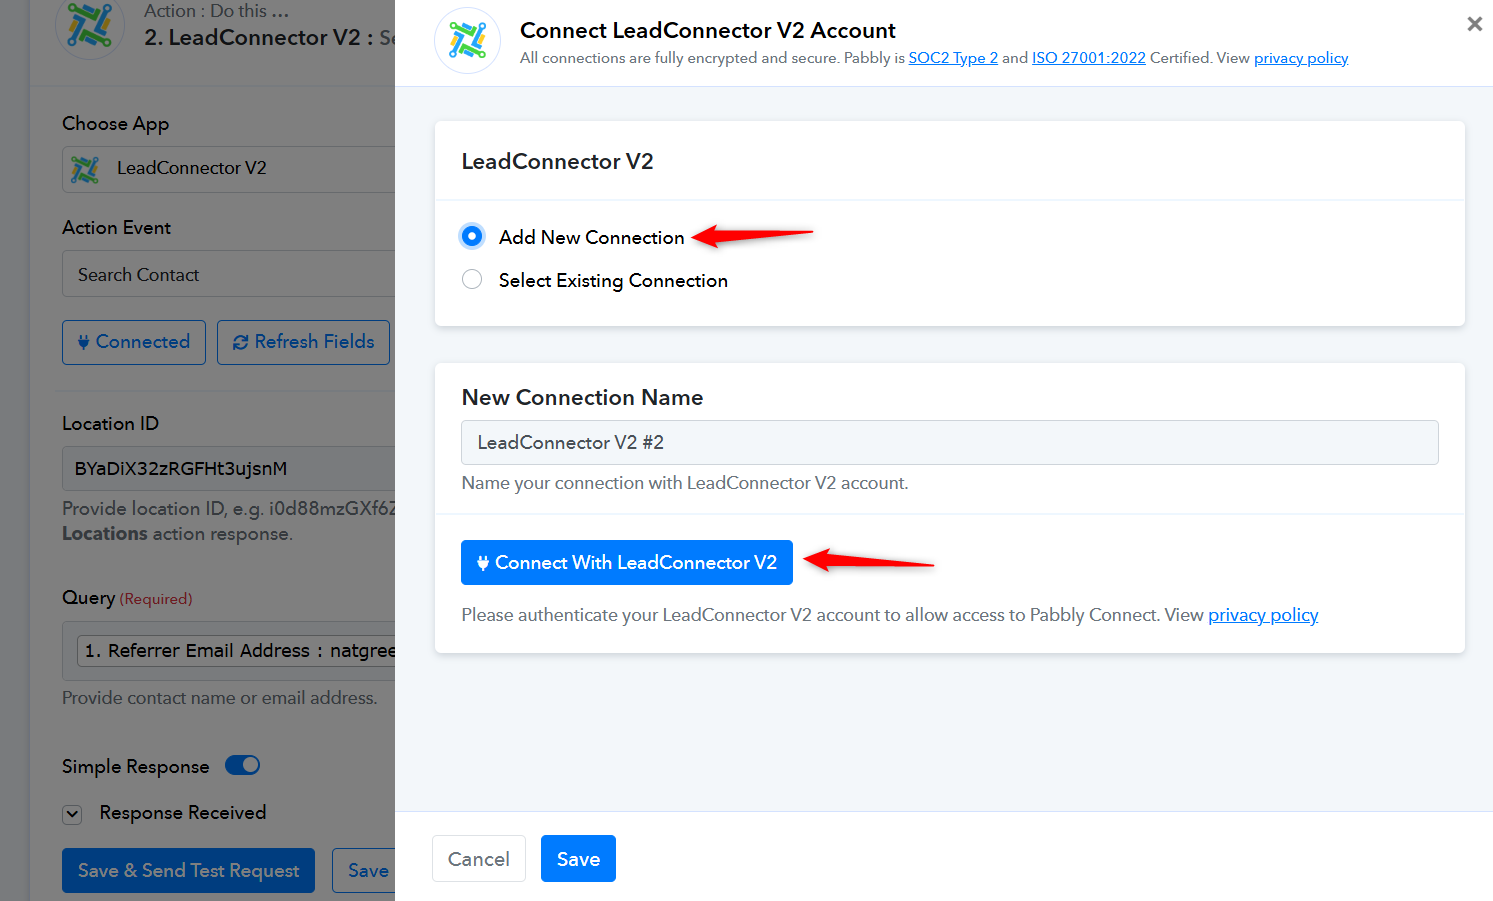This screenshot has height=901, width=1493.
Task: Toggle the Simple Response switch
Action: (242, 765)
